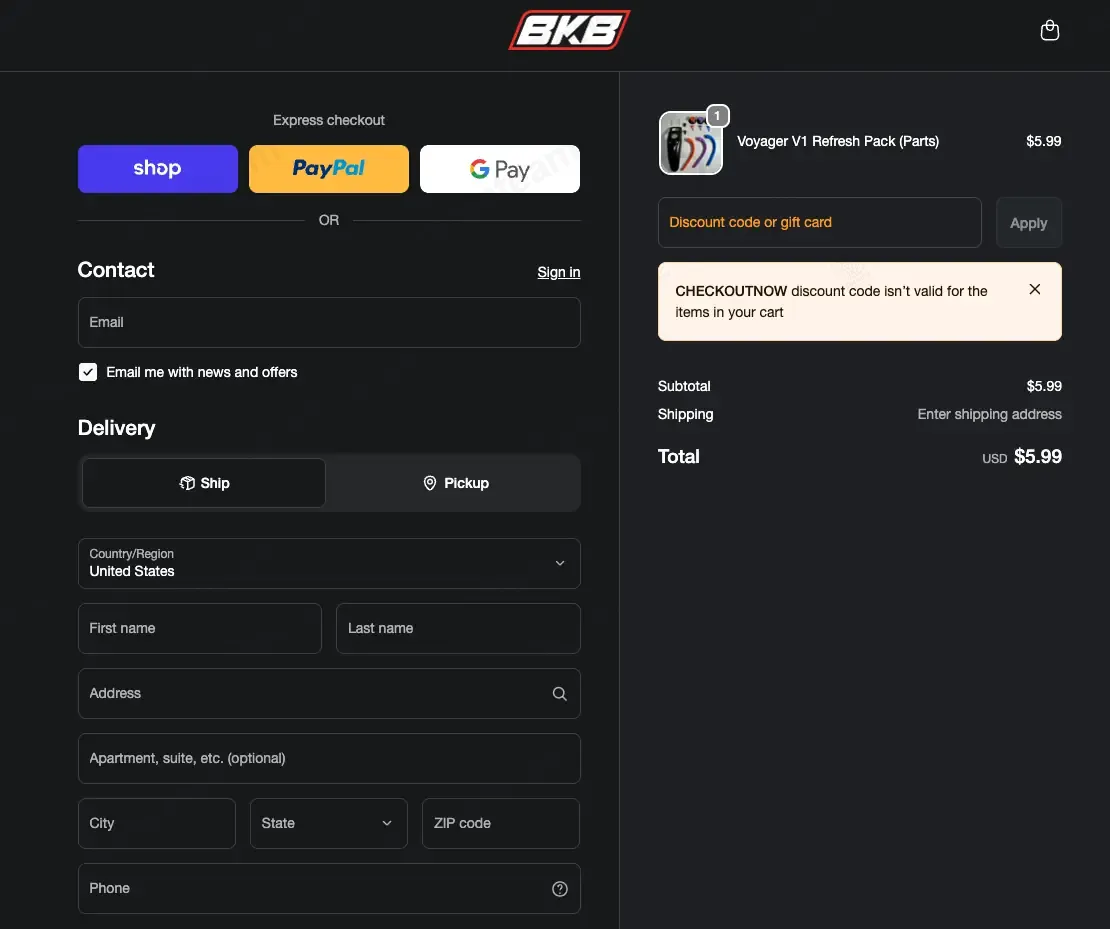Apply the discount code

[x=1028, y=223]
